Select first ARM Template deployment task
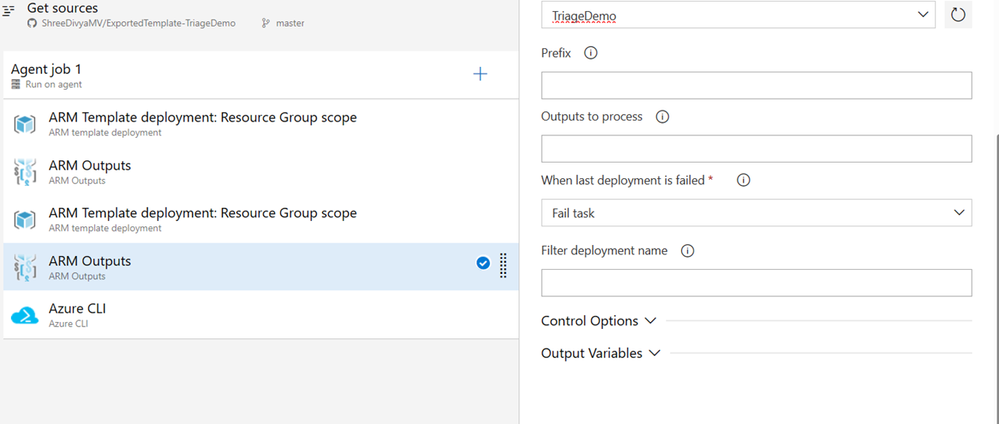 coord(202,123)
